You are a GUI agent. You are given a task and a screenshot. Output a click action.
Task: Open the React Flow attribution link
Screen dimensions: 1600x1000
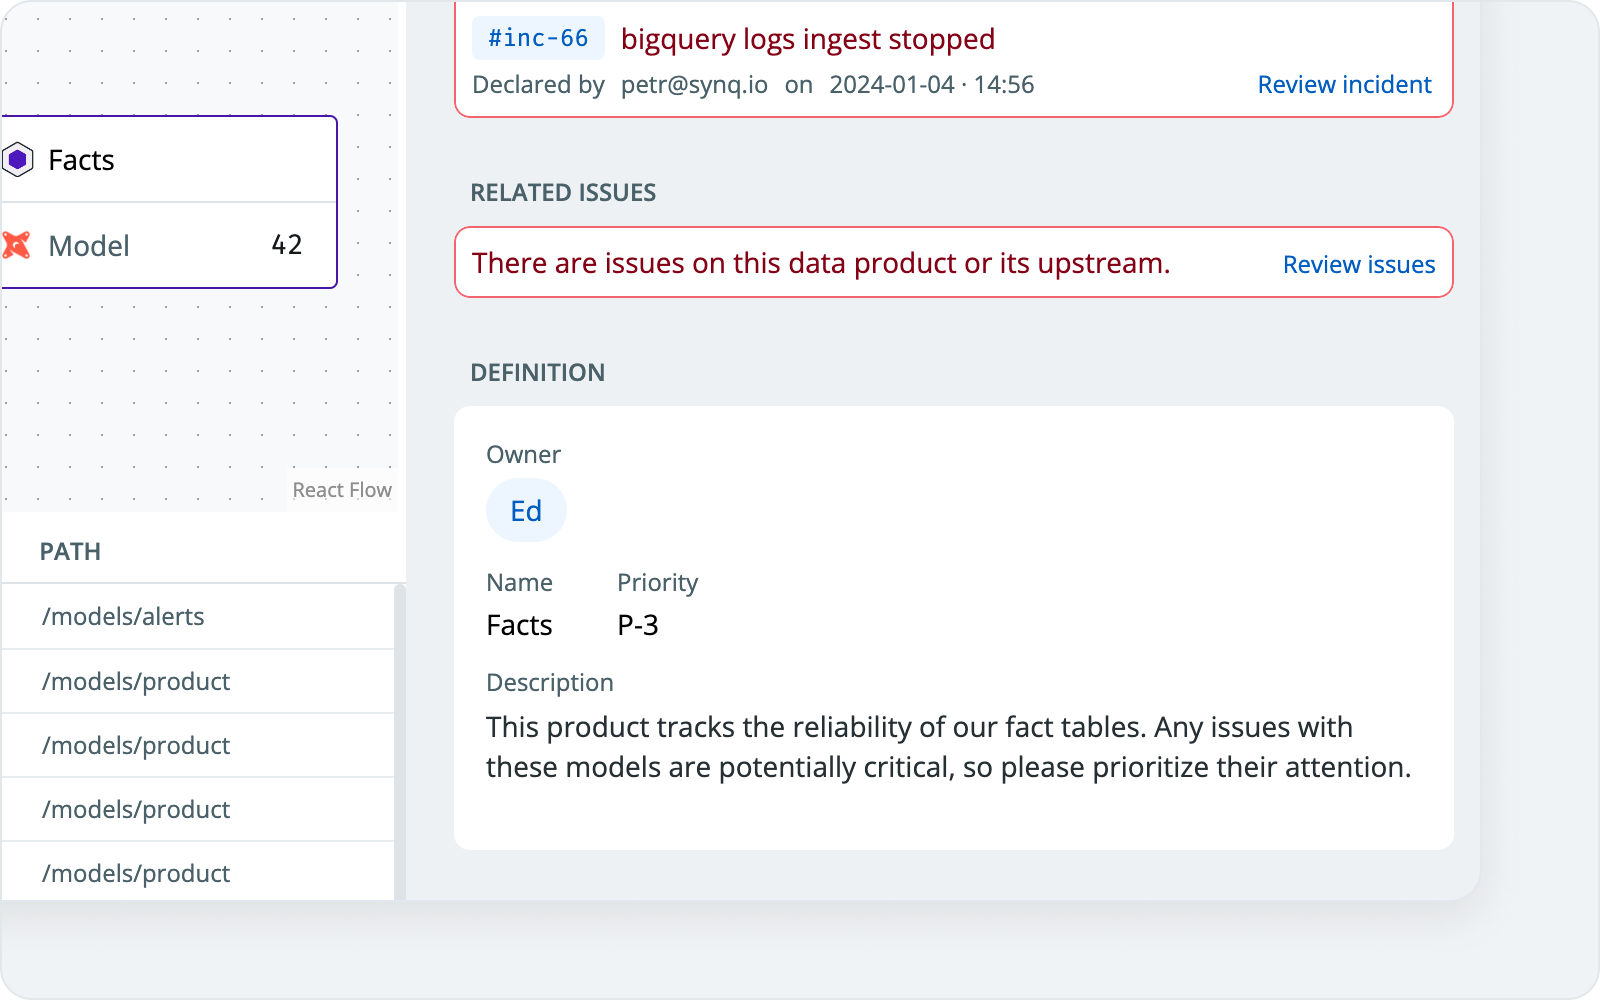pos(342,490)
